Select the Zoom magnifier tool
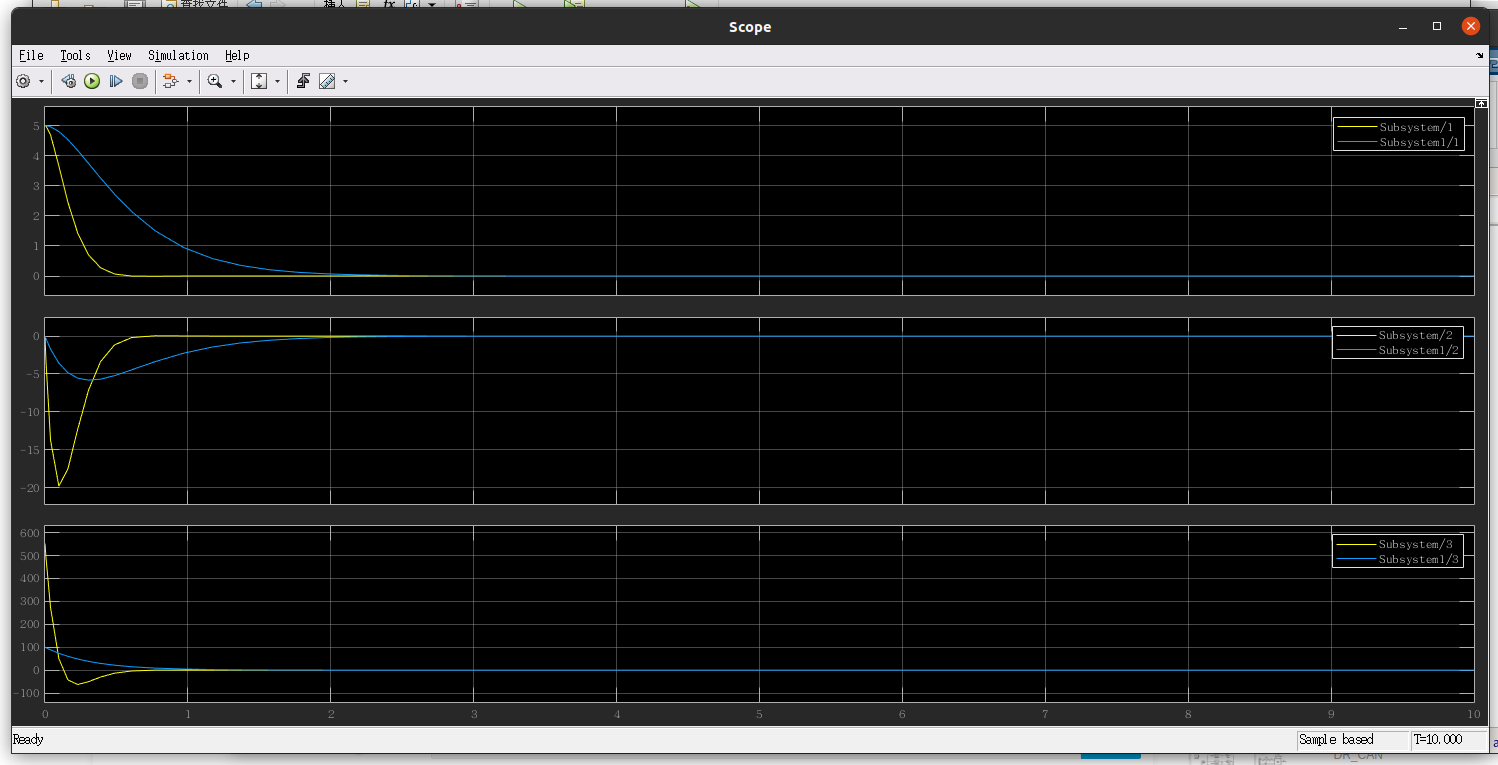Image resolution: width=1498 pixels, height=765 pixels. [215, 81]
